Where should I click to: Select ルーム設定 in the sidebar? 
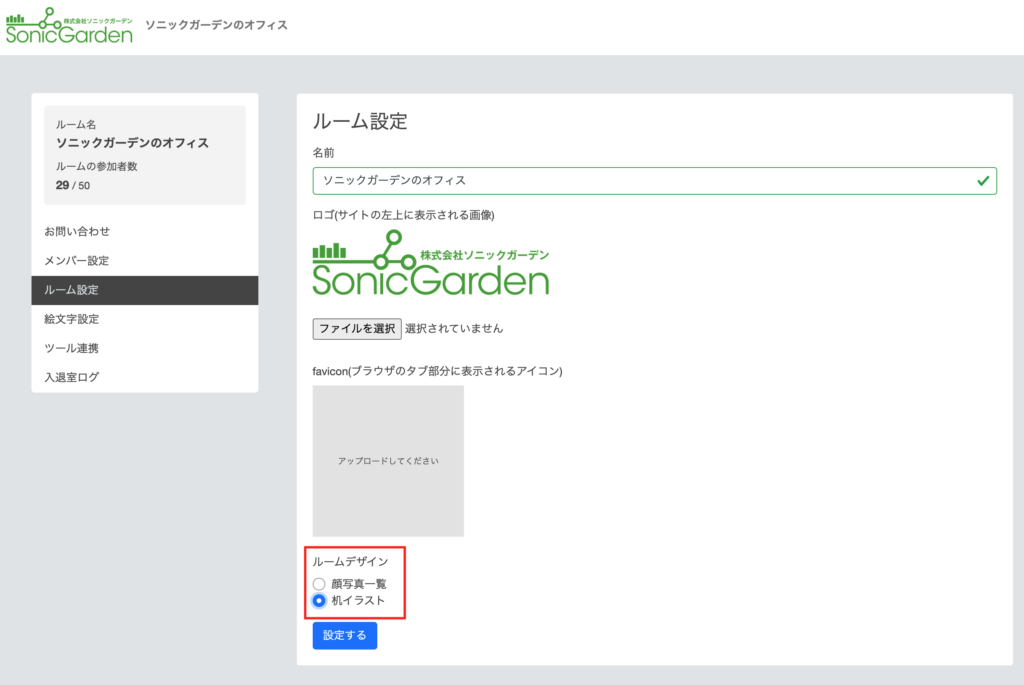click(x=144, y=290)
